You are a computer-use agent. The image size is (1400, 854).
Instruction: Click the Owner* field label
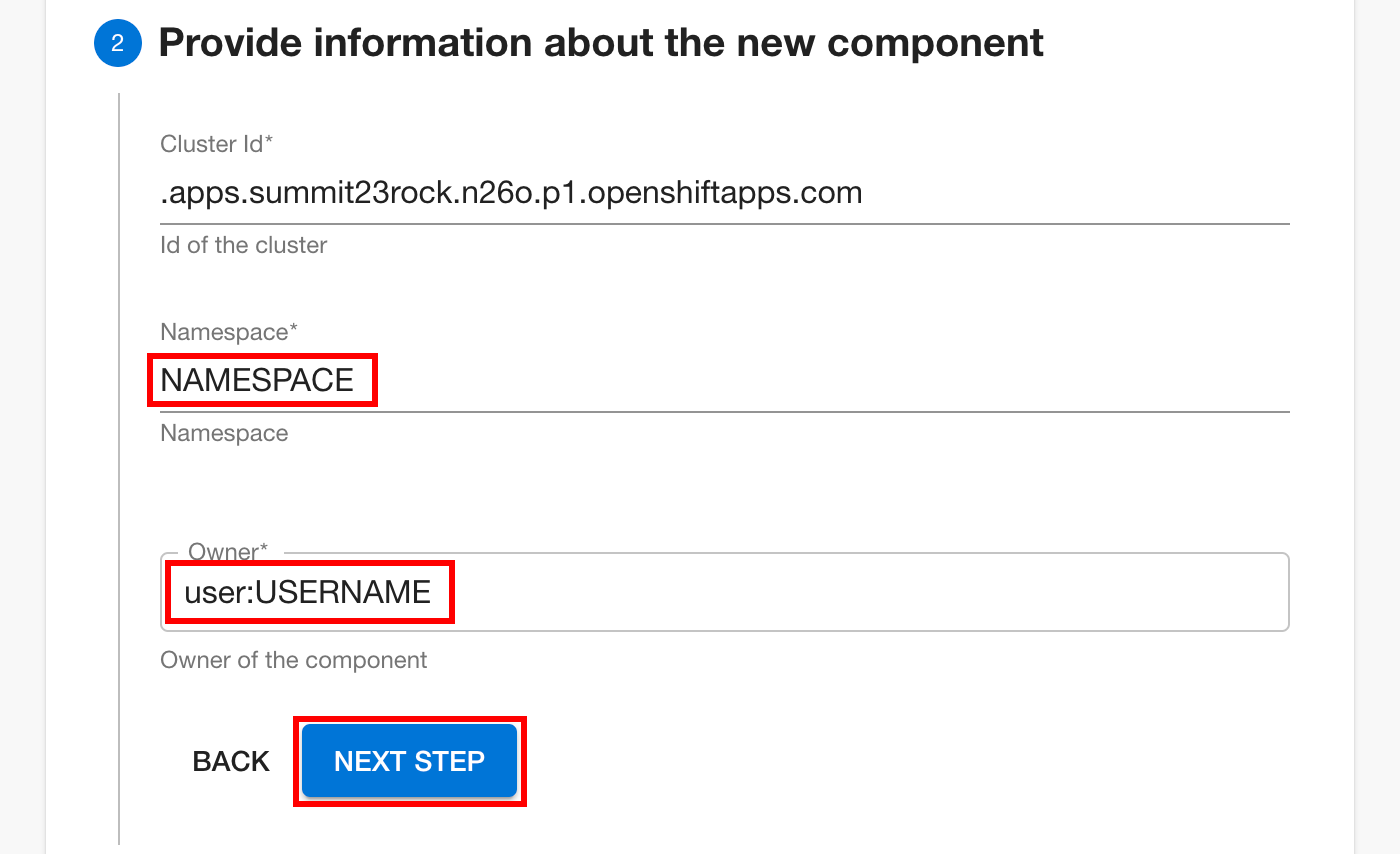[229, 551]
